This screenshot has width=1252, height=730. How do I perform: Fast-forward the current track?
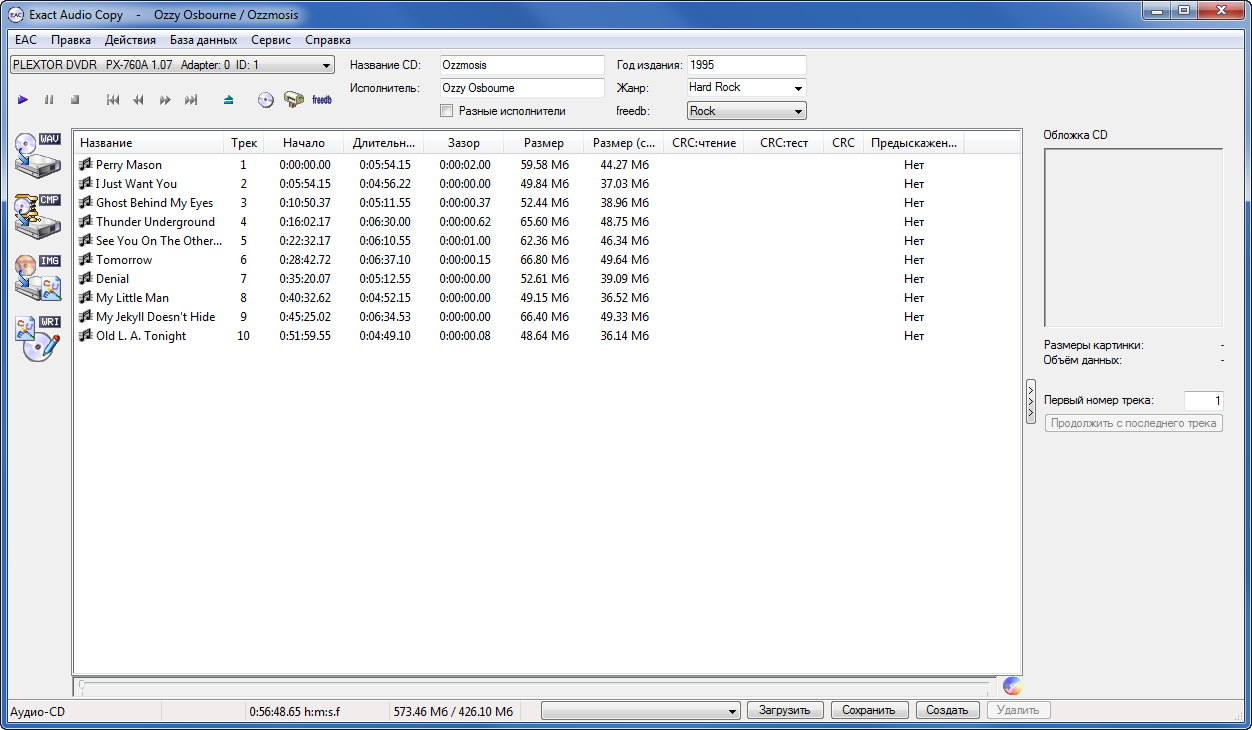[165, 100]
